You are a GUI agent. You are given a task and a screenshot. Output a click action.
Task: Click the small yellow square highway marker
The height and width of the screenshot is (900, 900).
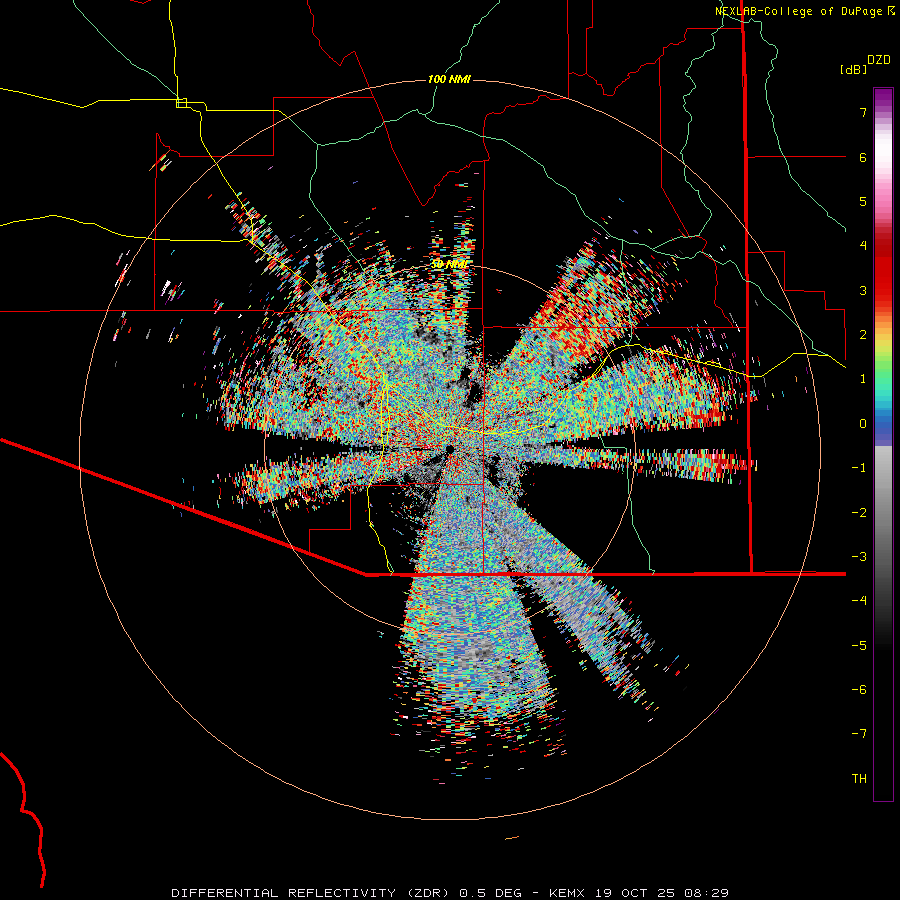click(181, 103)
